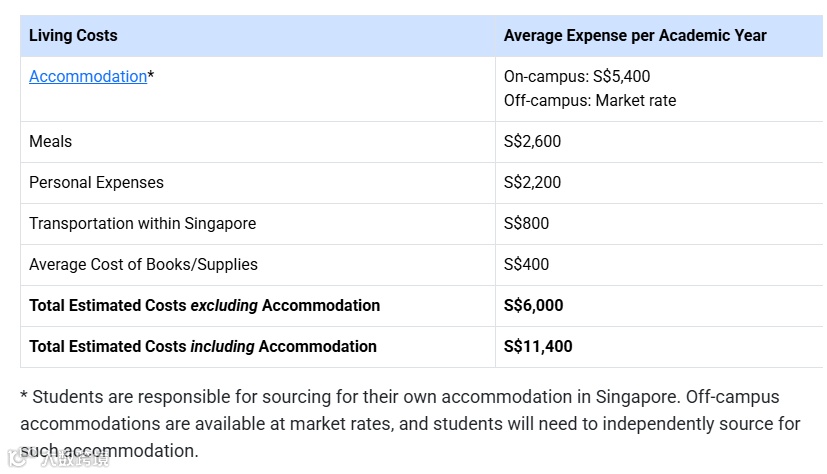The height and width of the screenshot is (474, 827).
Task: Select the Average Expense per Academic Year header
Action: pyautogui.click(x=634, y=35)
